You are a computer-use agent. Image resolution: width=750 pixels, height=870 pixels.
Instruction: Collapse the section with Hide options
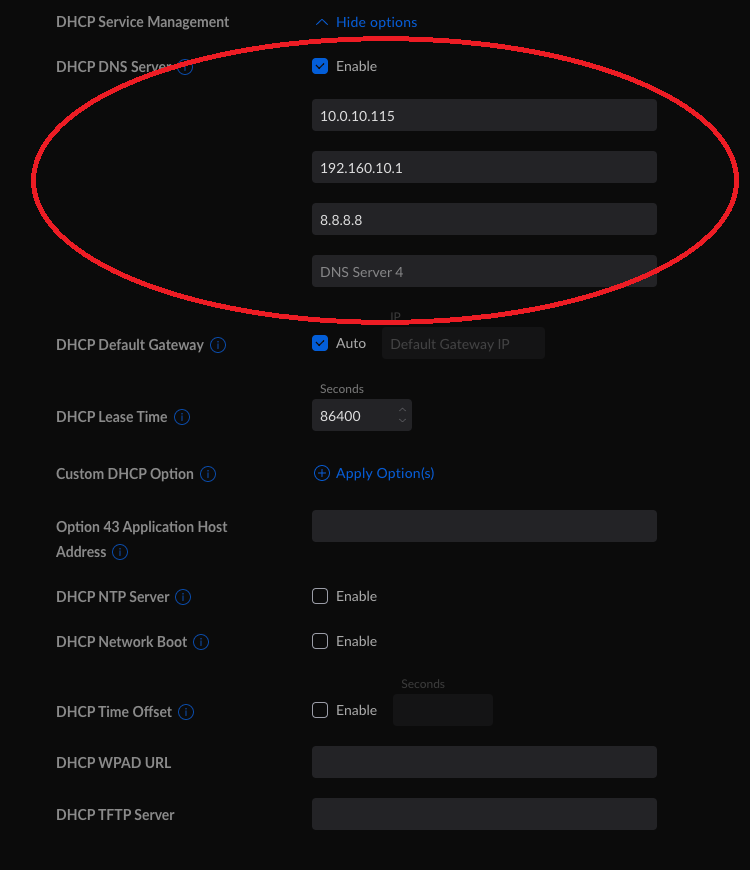(x=366, y=22)
